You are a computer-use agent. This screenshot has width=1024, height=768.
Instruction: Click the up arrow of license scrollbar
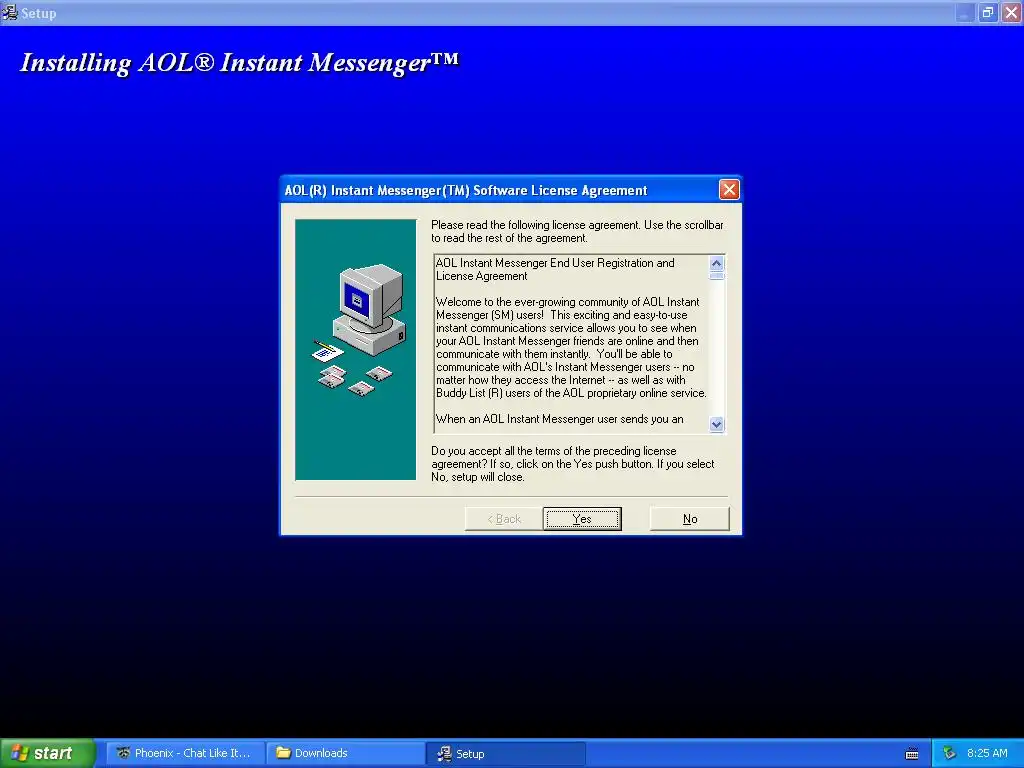pyautogui.click(x=716, y=263)
